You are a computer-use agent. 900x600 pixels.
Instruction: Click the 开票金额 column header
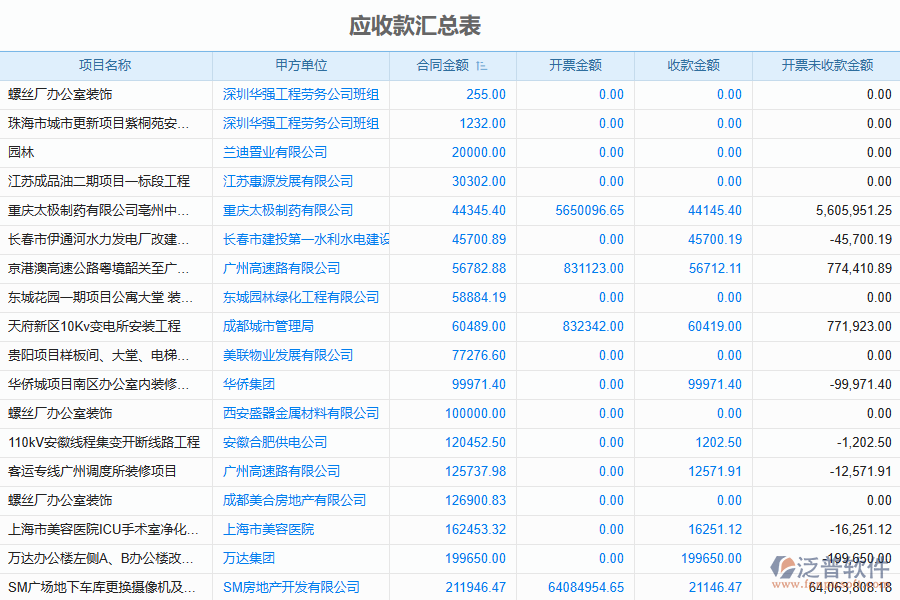click(x=575, y=65)
